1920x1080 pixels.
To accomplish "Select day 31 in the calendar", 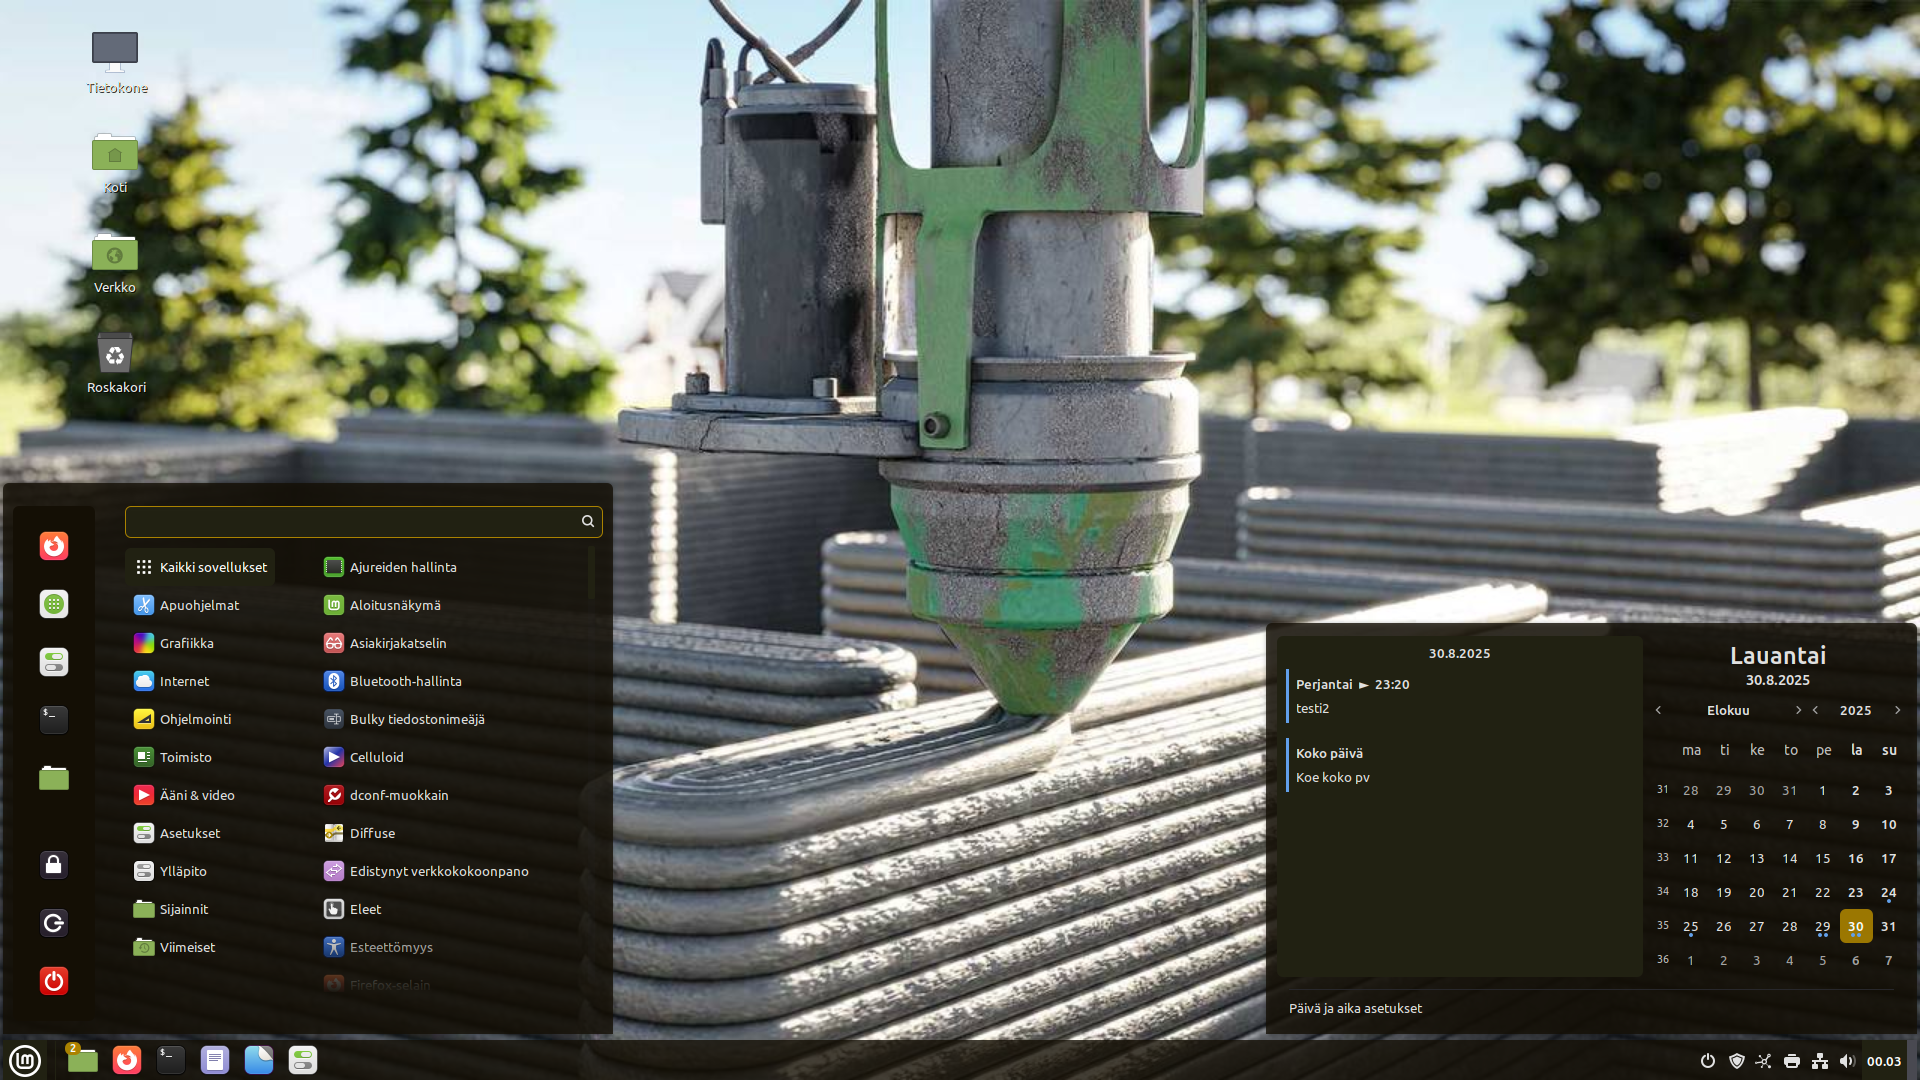I will [1888, 926].
